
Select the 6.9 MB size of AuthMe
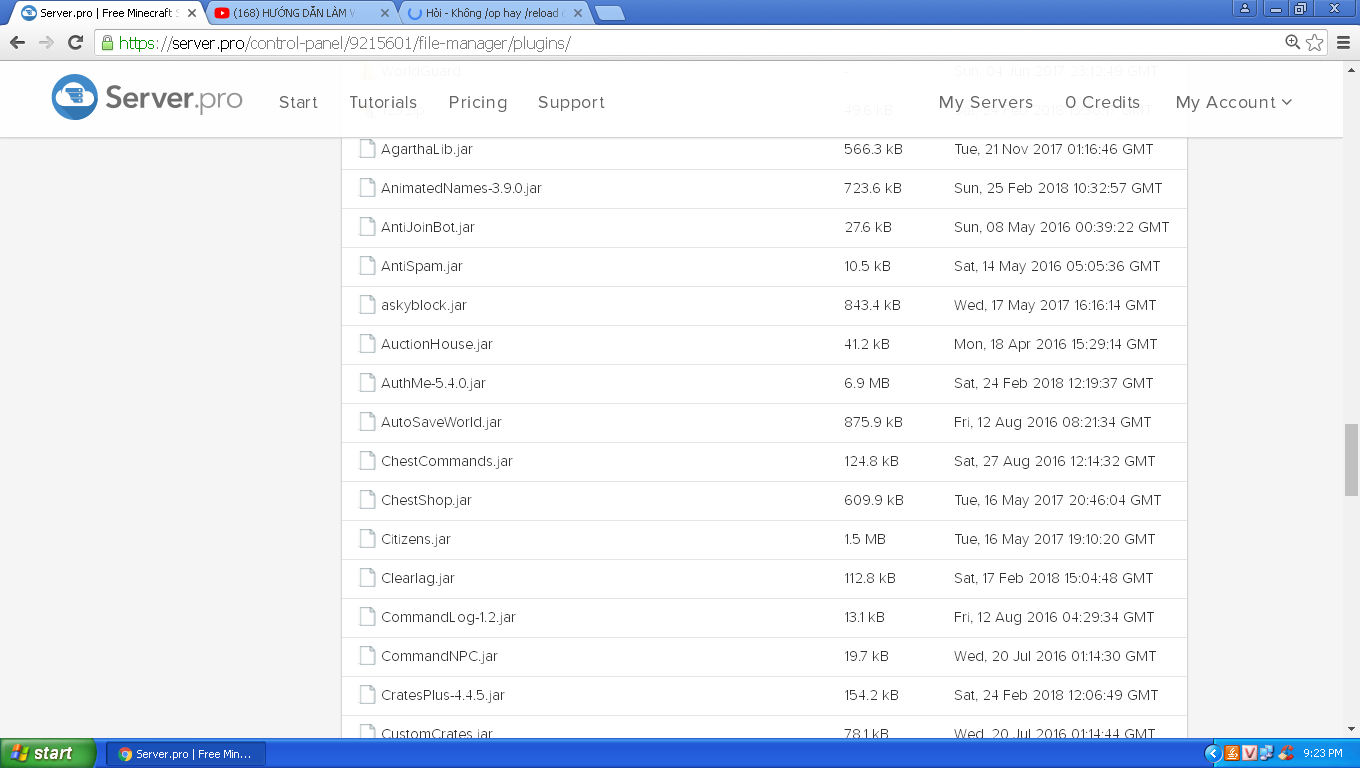point(867,383)
